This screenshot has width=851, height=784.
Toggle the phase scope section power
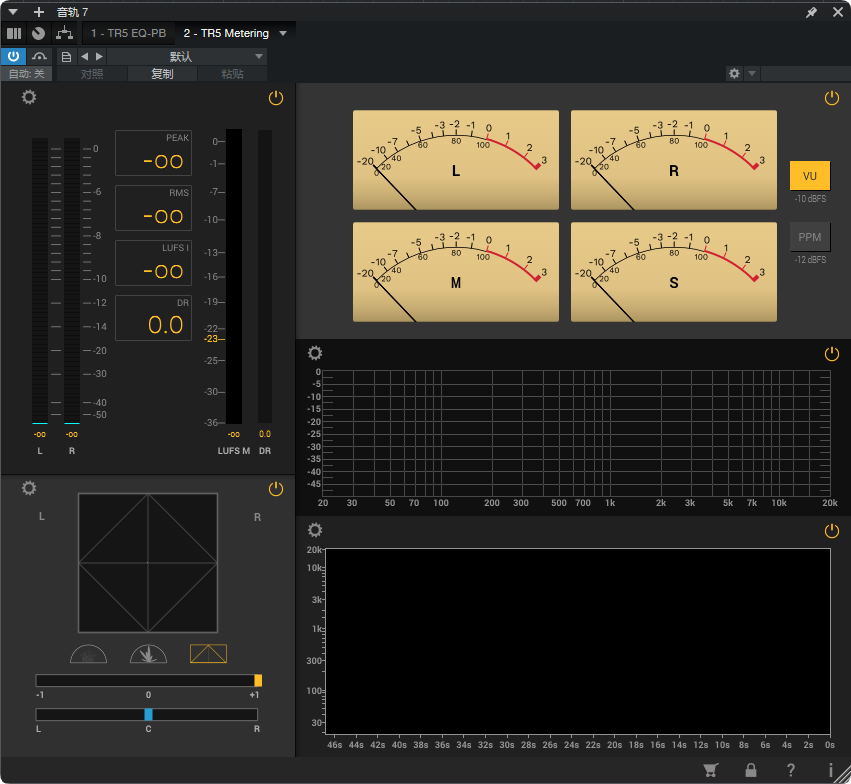click(276, 489)
